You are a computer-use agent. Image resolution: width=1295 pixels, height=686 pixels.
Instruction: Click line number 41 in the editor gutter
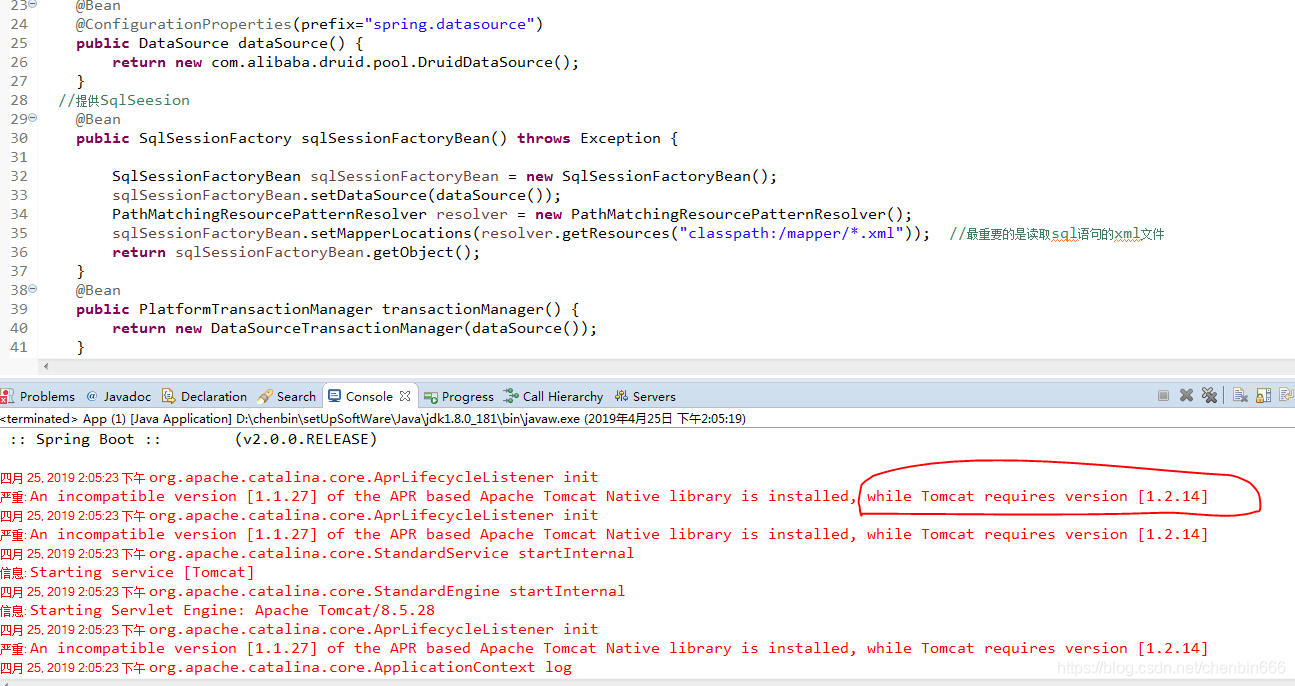point(19,347)
